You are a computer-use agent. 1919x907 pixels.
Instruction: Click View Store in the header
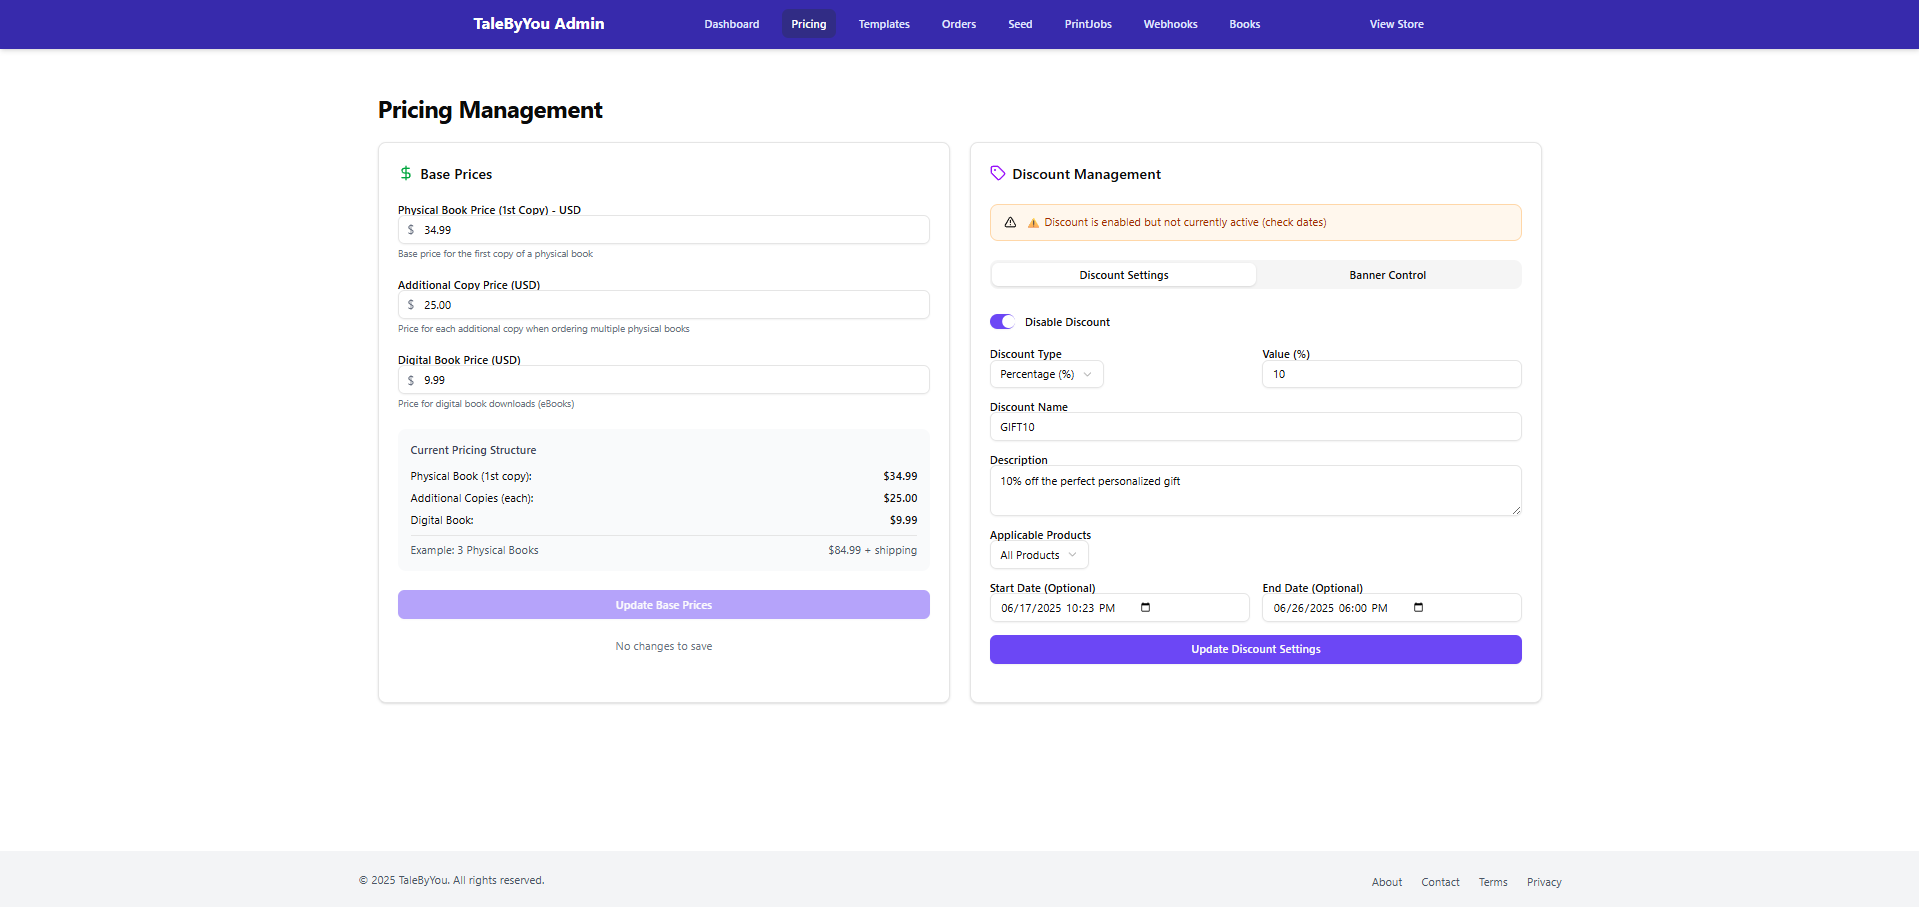coord(1396,23)
